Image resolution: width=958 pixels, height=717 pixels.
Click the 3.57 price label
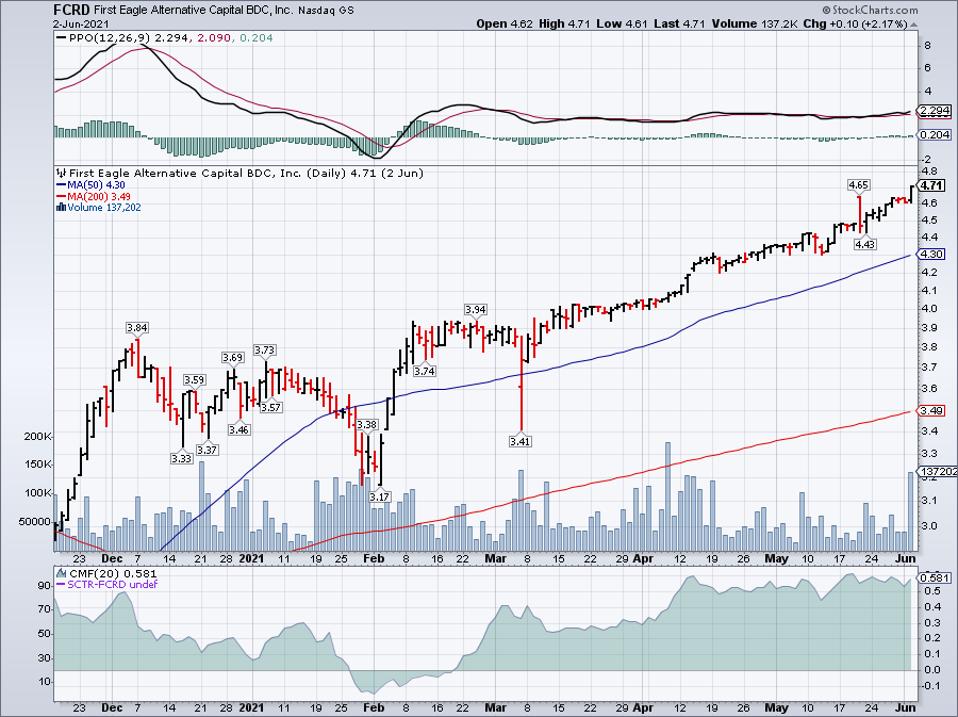(271, 407)
